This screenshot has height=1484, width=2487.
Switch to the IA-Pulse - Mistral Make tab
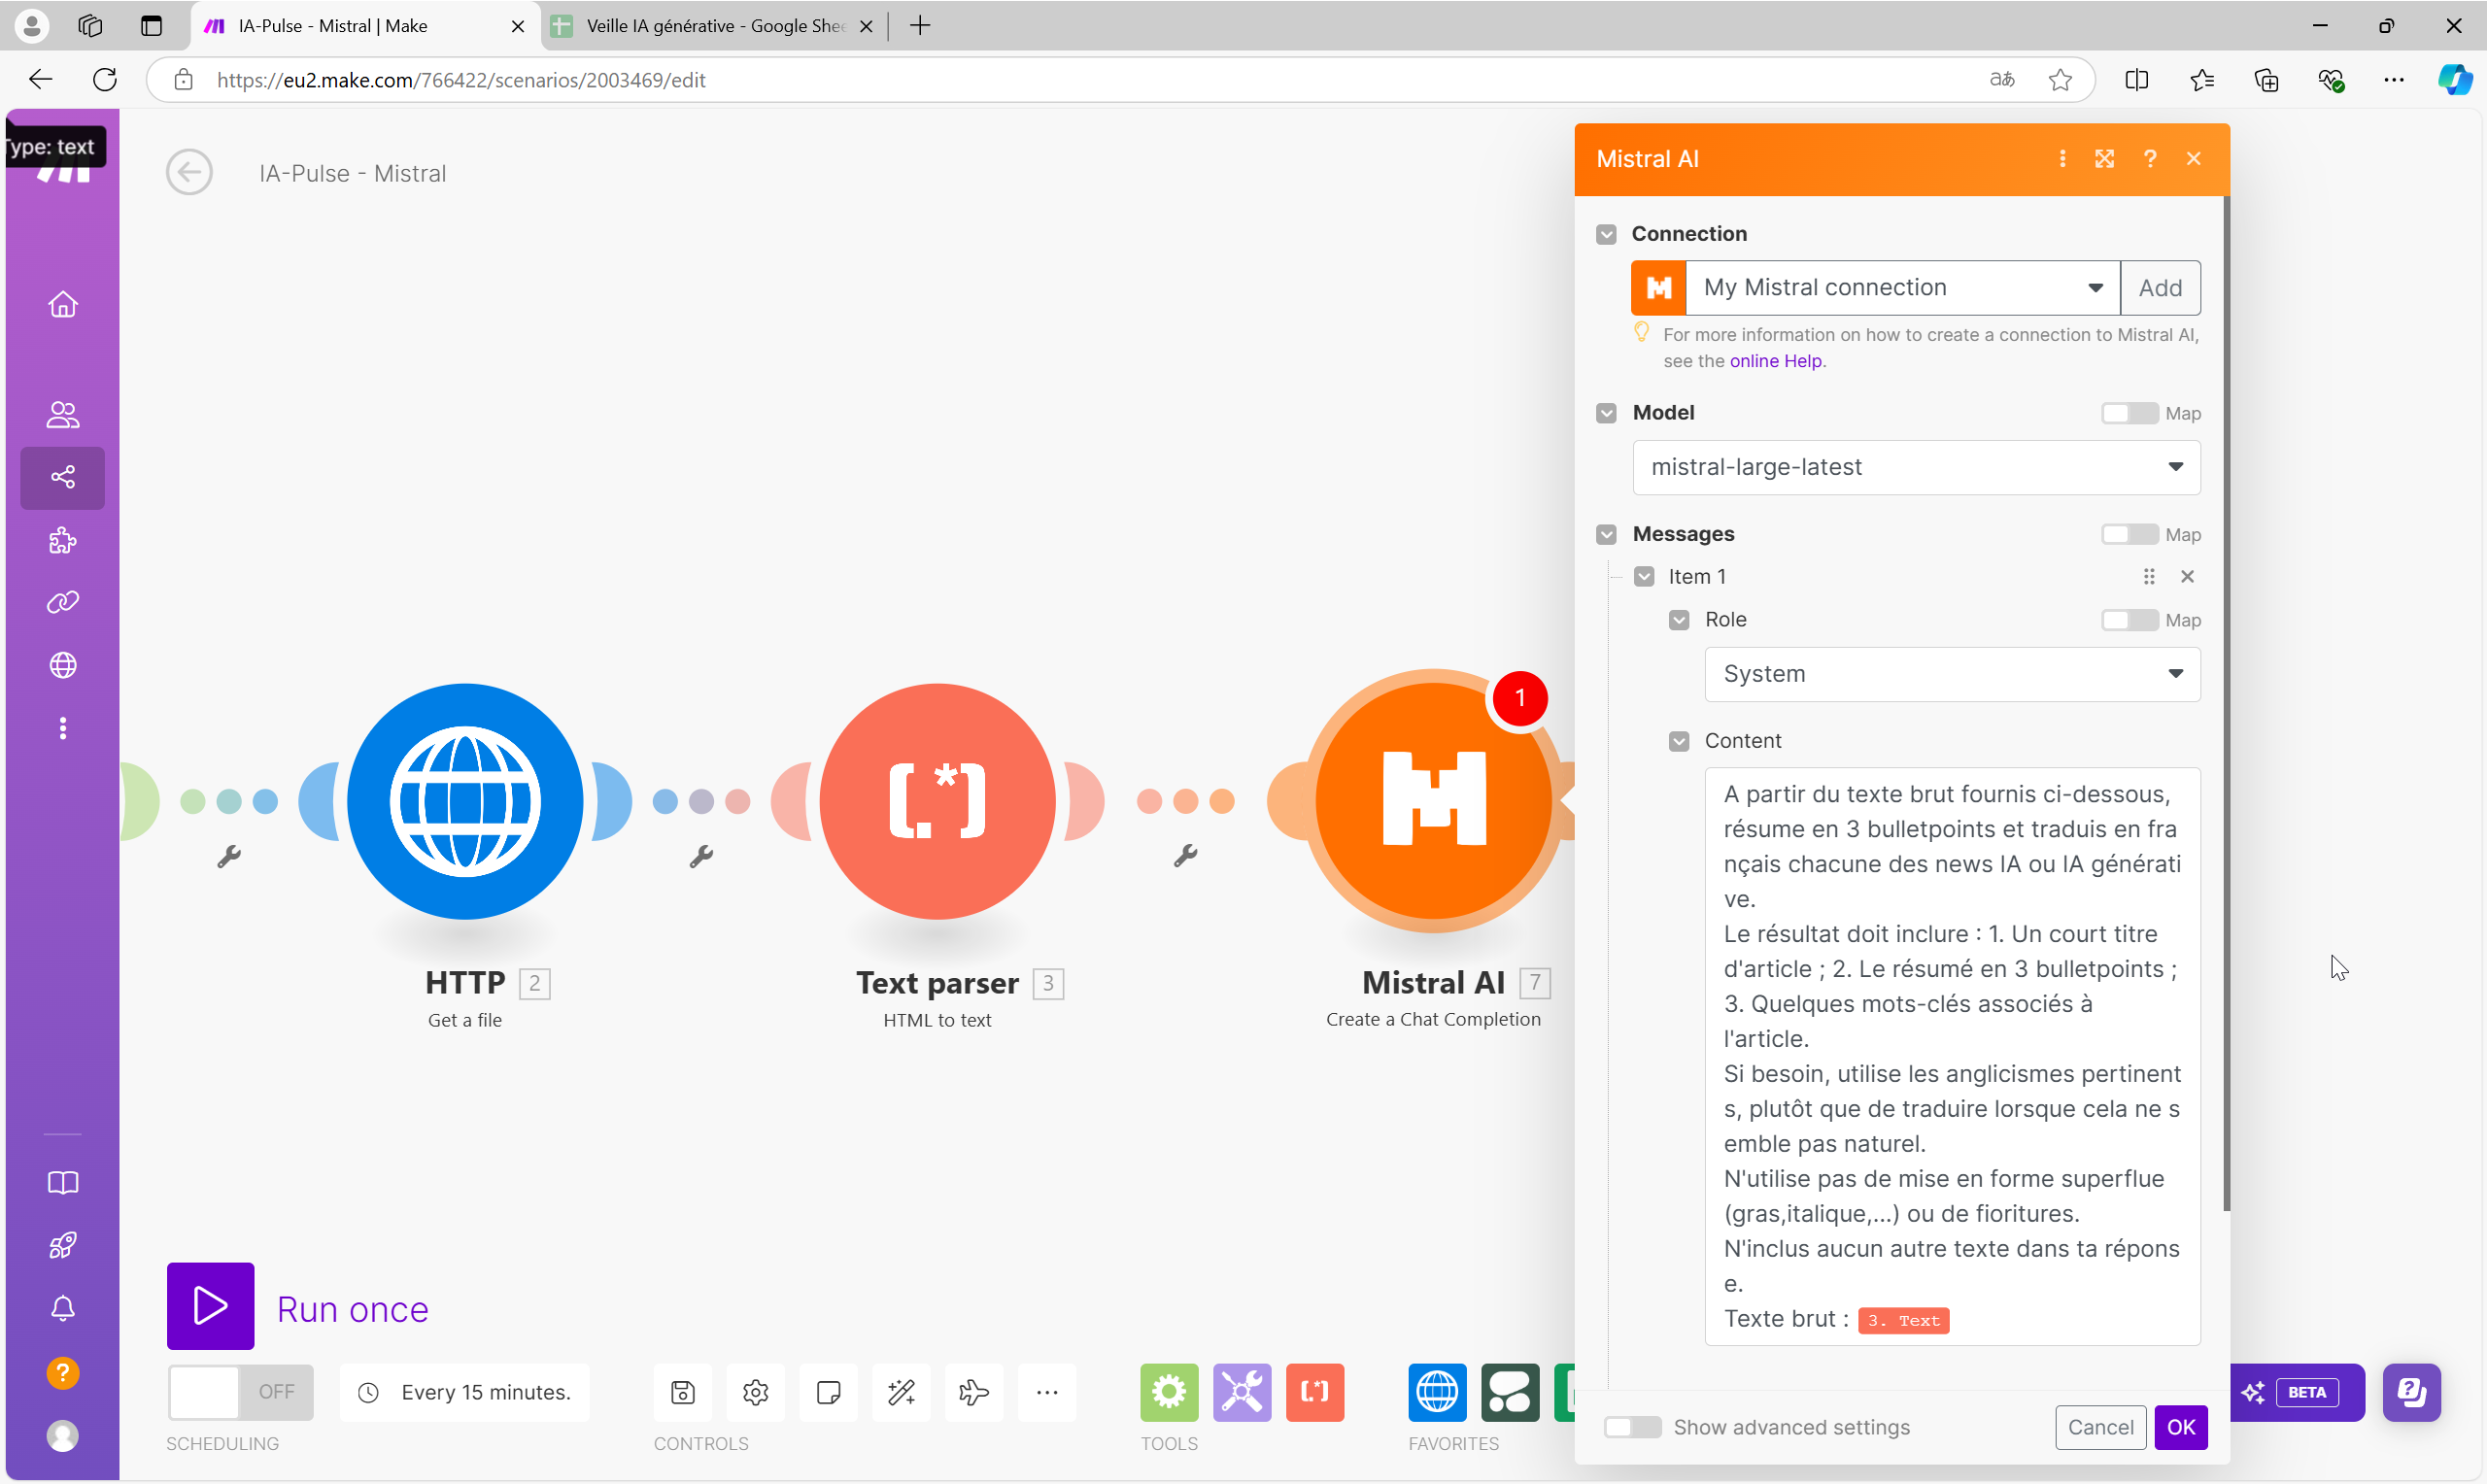365,26
